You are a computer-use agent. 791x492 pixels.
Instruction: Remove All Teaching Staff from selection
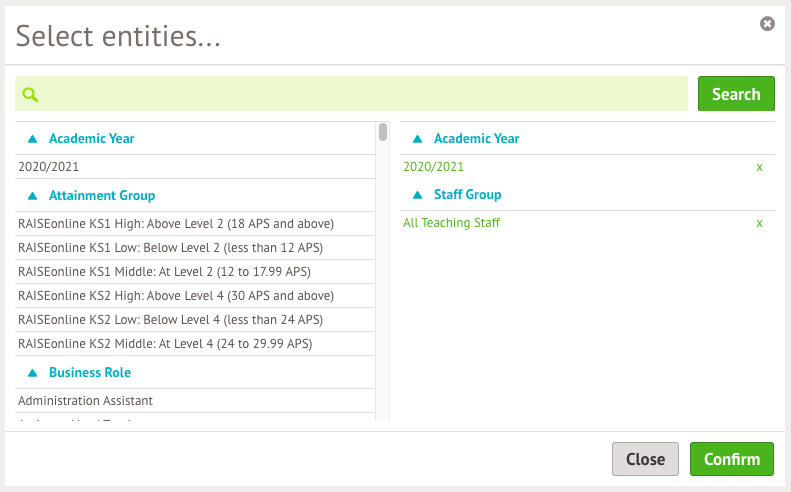(x=760, y=223)
